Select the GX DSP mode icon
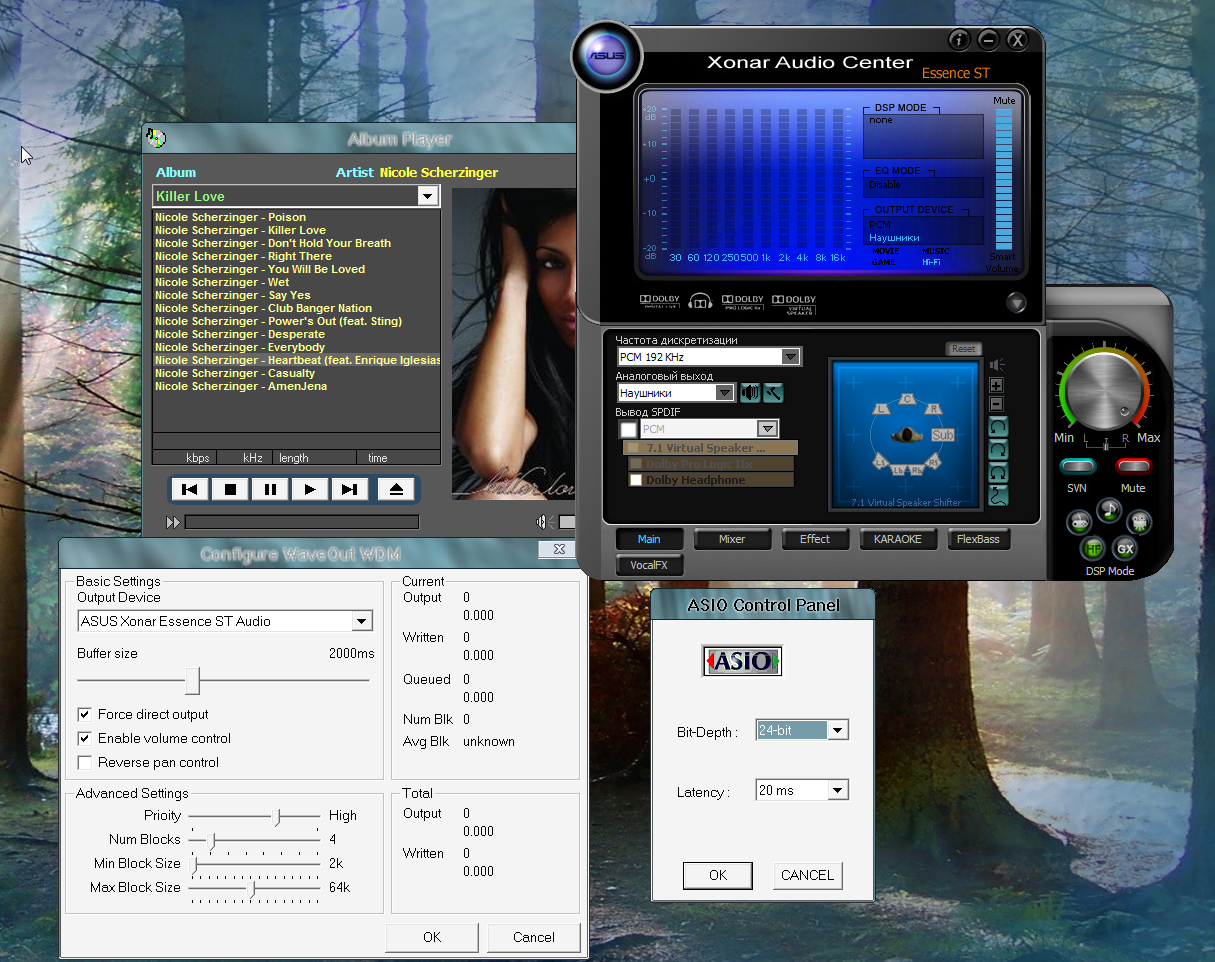 click(x=1125, y=548)
